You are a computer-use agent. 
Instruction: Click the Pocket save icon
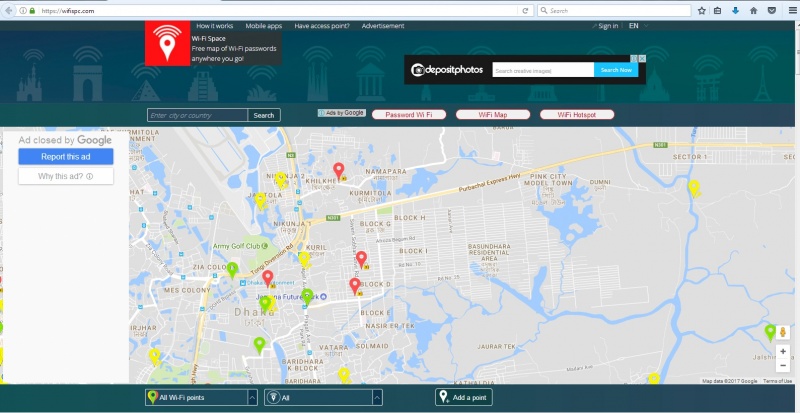772,11
